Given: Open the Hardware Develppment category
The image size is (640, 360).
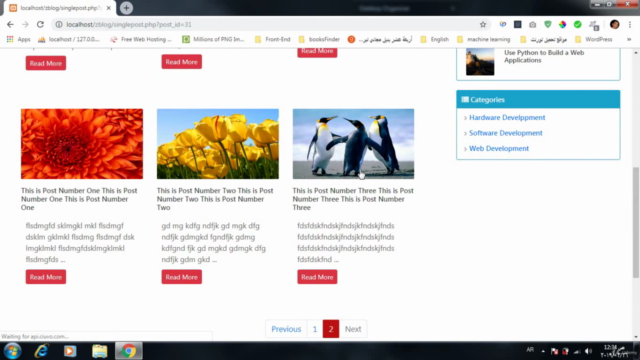Looking at the screenshot, I should click(507, 118).
